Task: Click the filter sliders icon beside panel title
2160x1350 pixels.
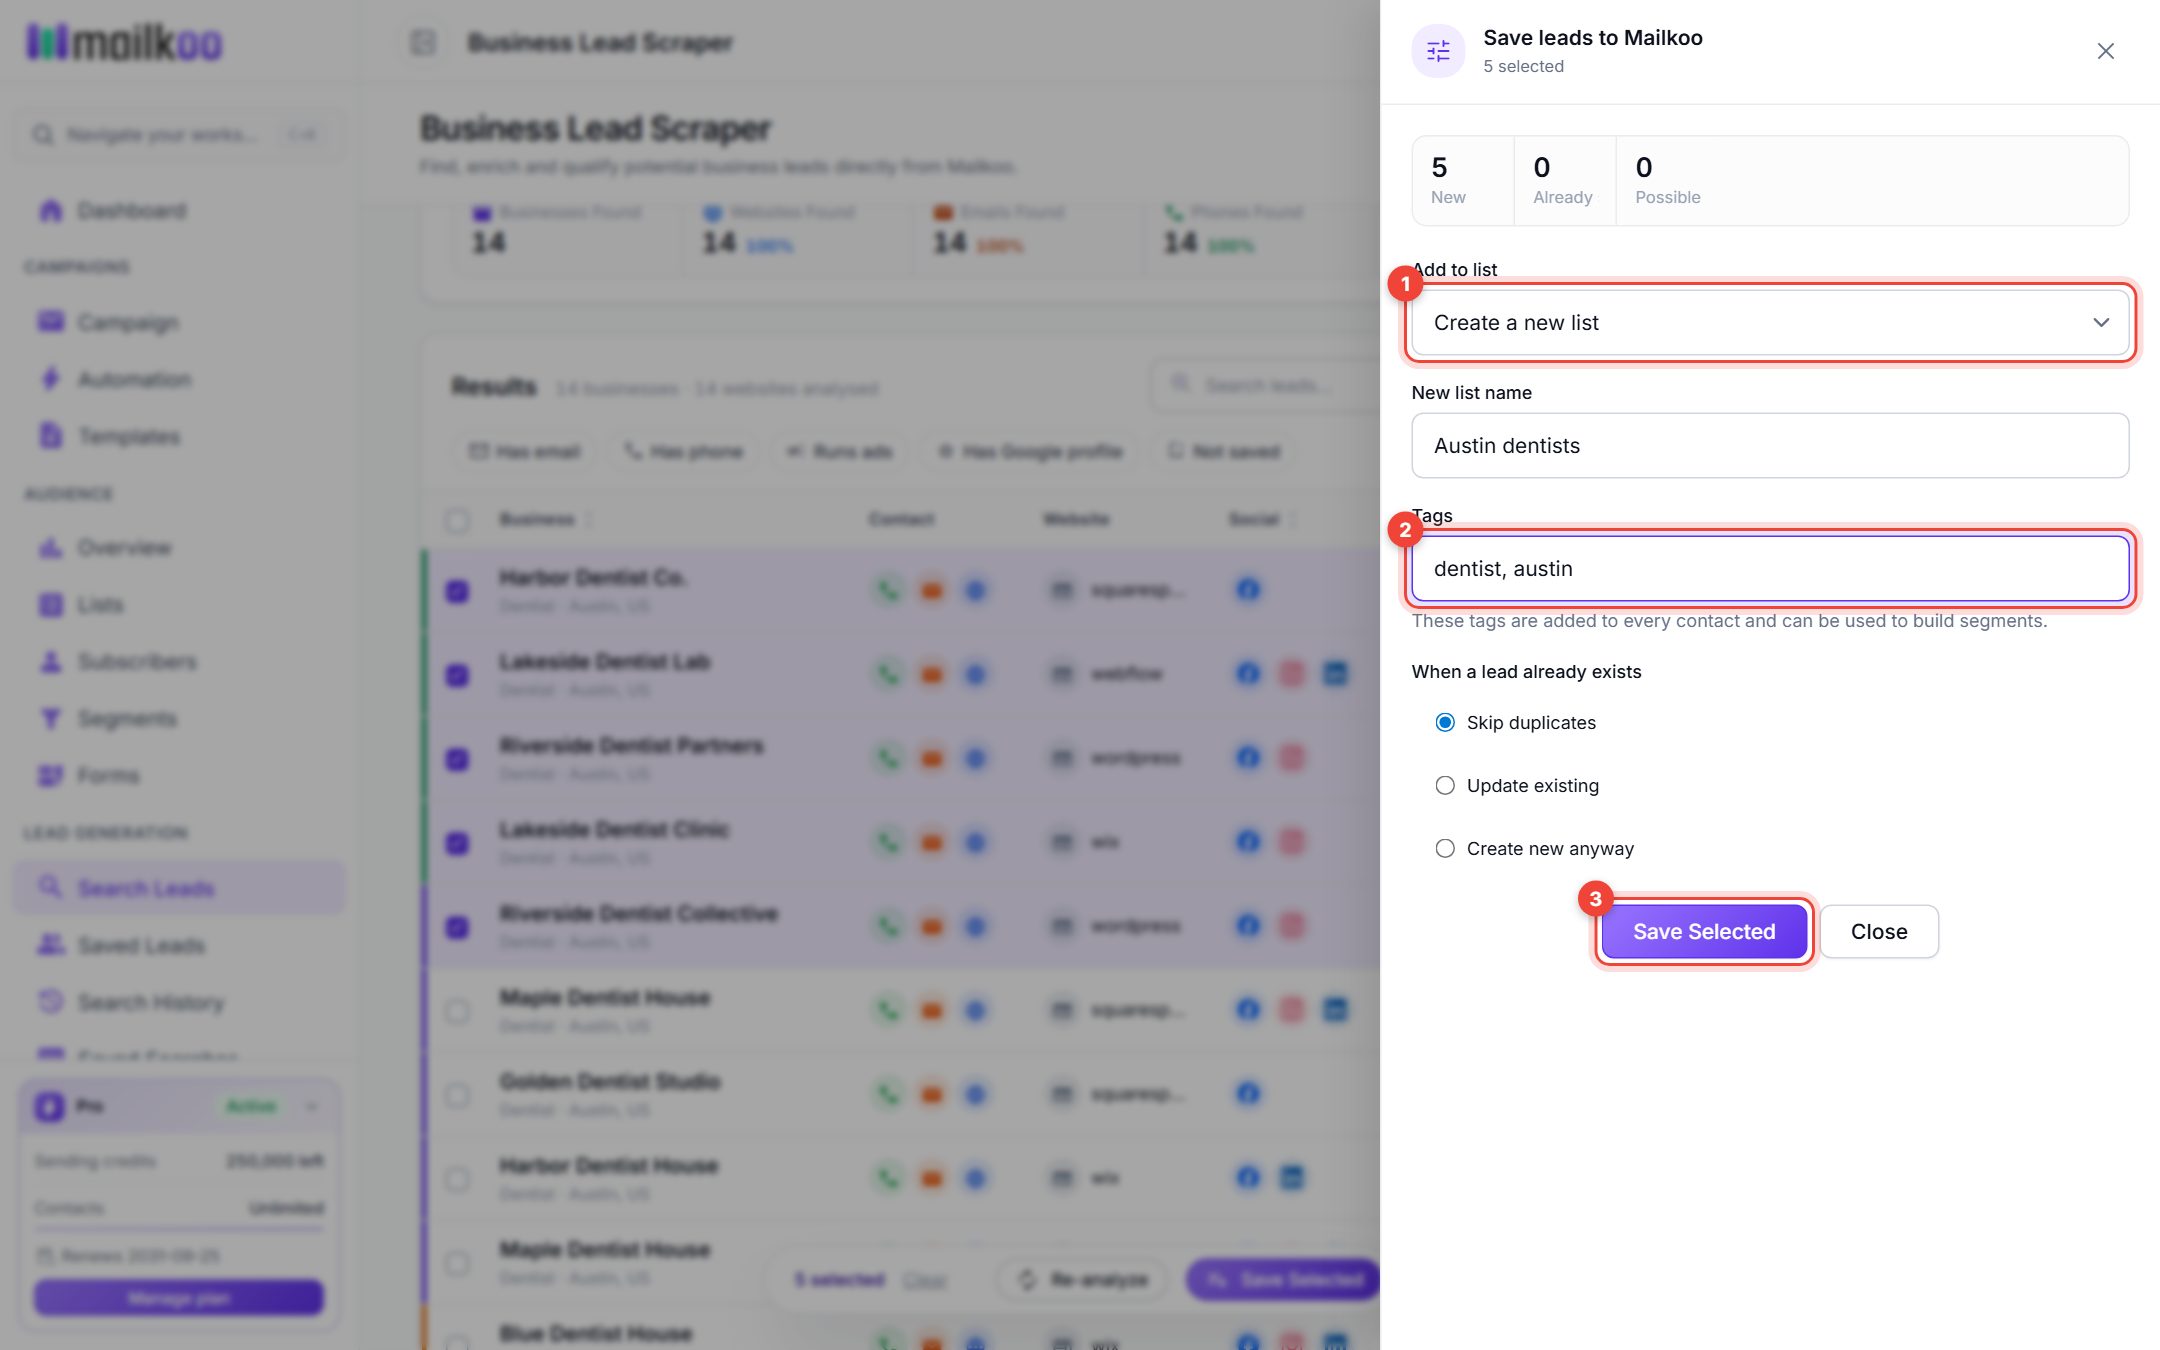Action: pos(1438,51)
